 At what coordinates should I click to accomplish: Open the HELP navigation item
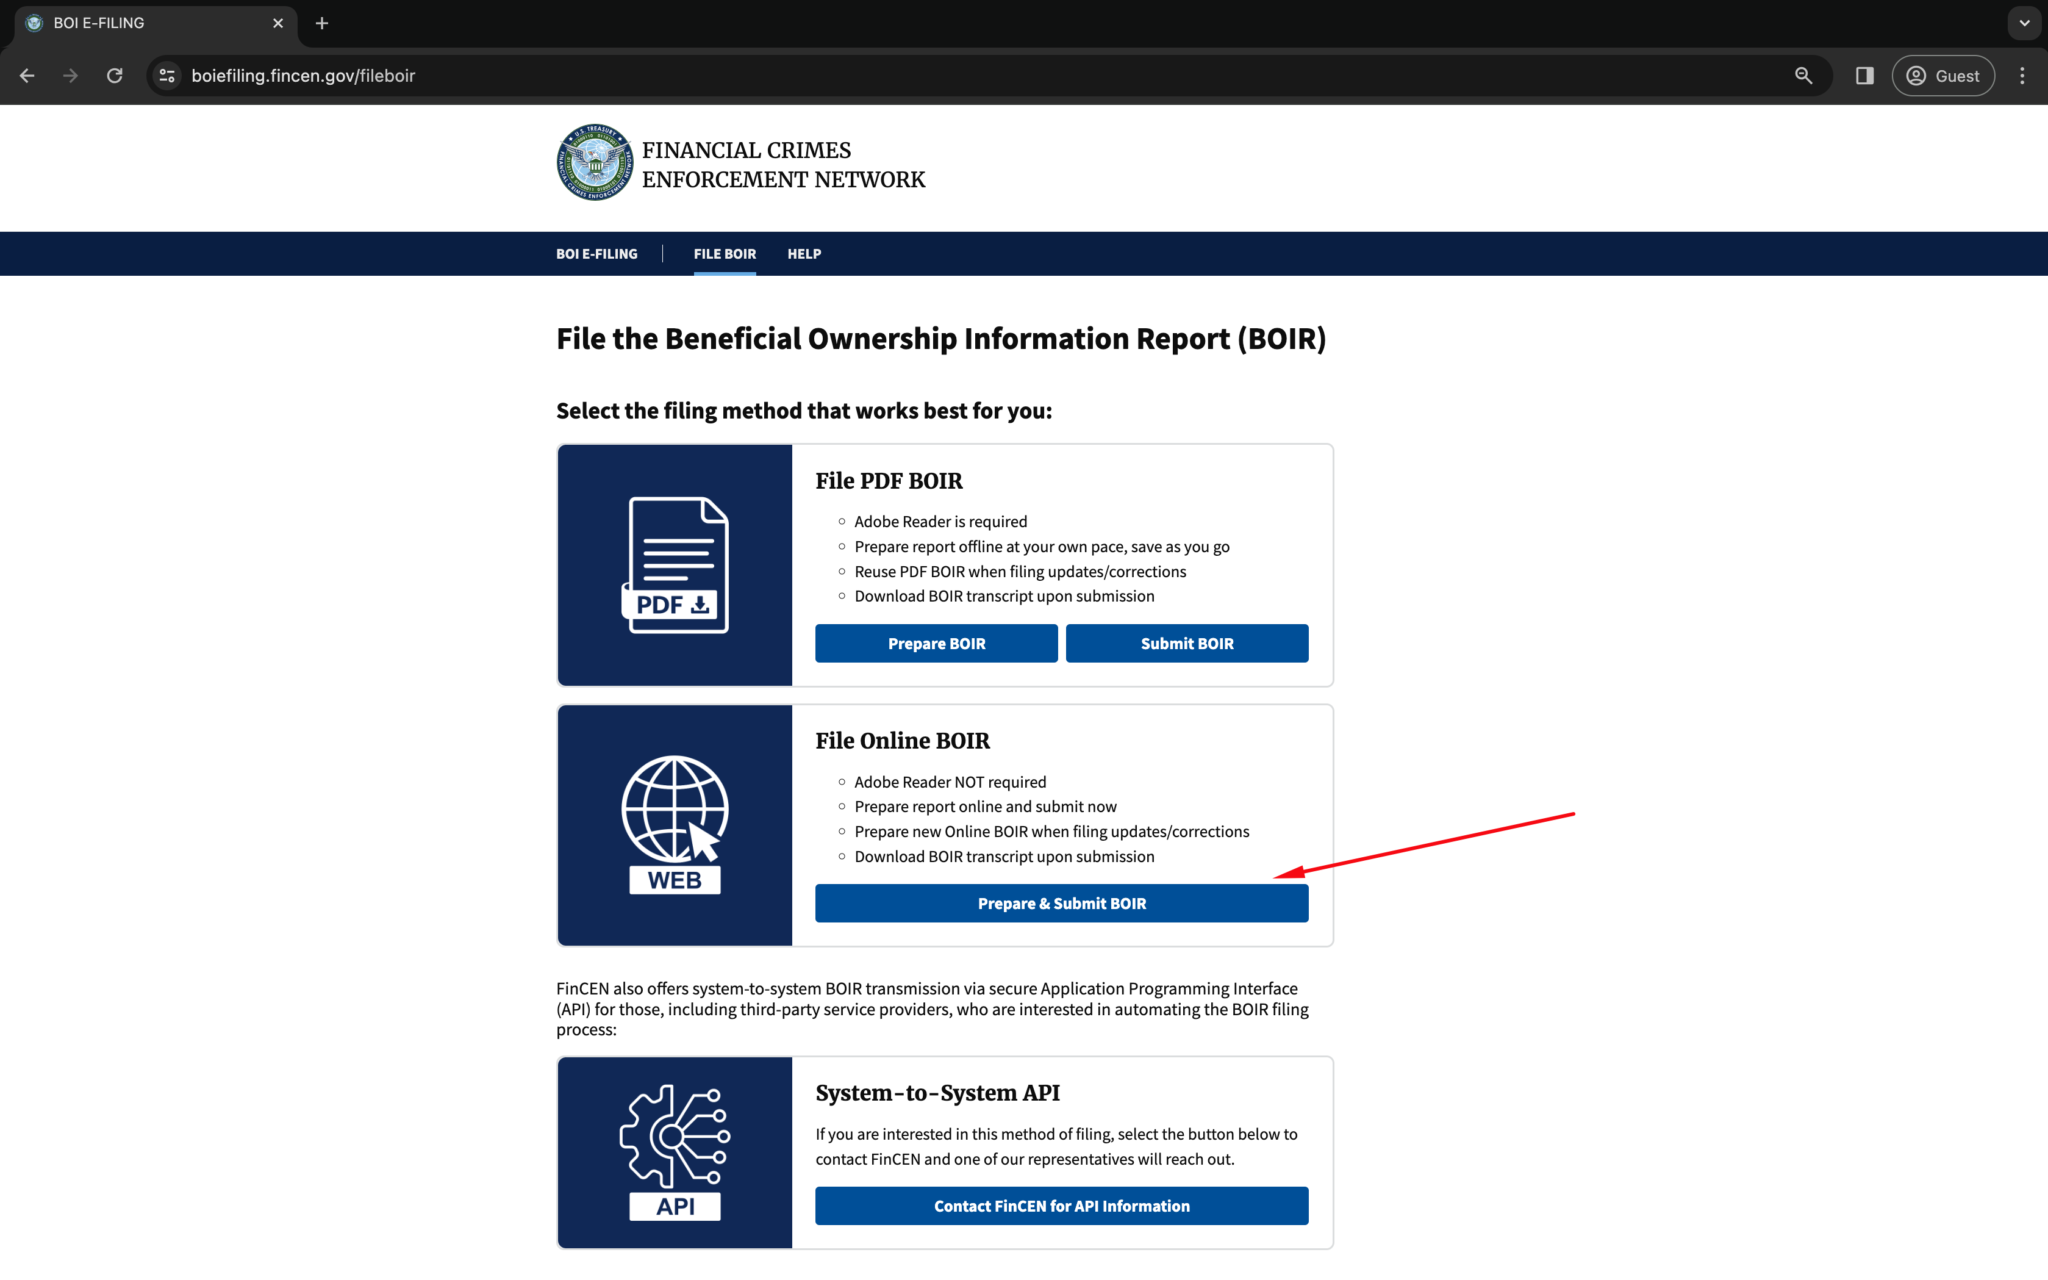click(804, 253)
